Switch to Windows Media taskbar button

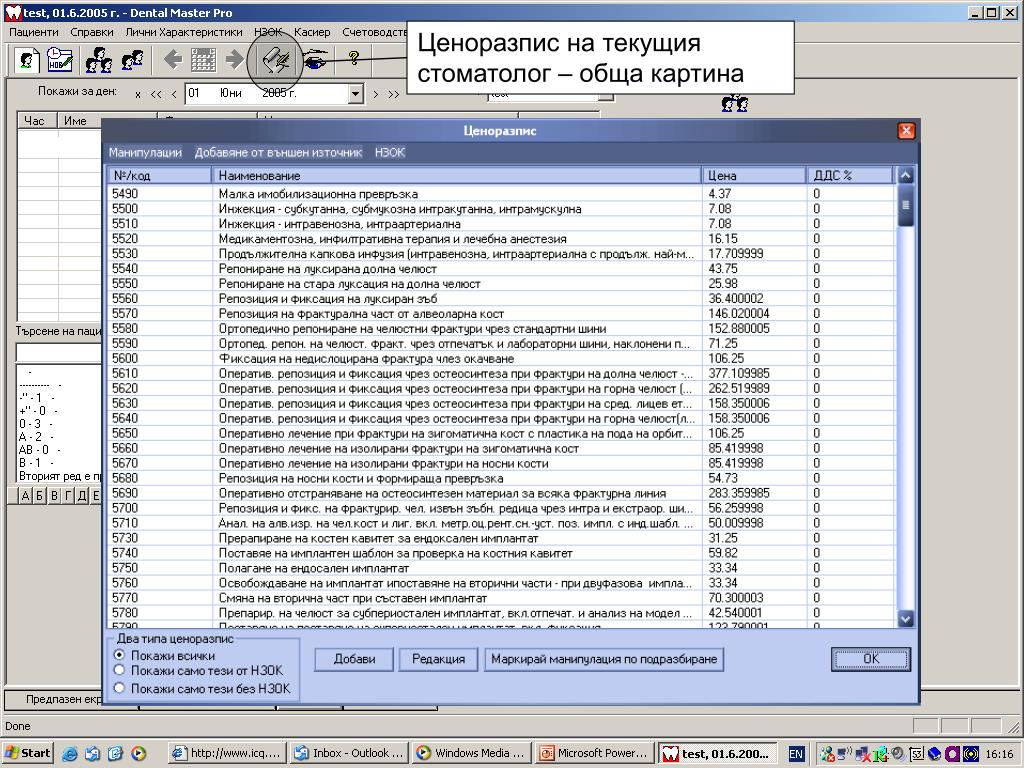(x=472, y=753)
